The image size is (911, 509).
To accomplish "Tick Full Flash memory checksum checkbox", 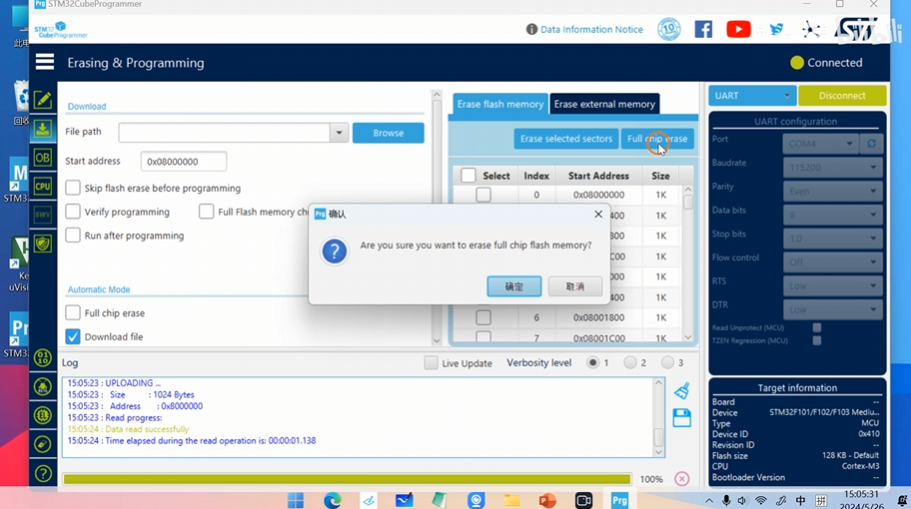I will click(x=206, y=212).
